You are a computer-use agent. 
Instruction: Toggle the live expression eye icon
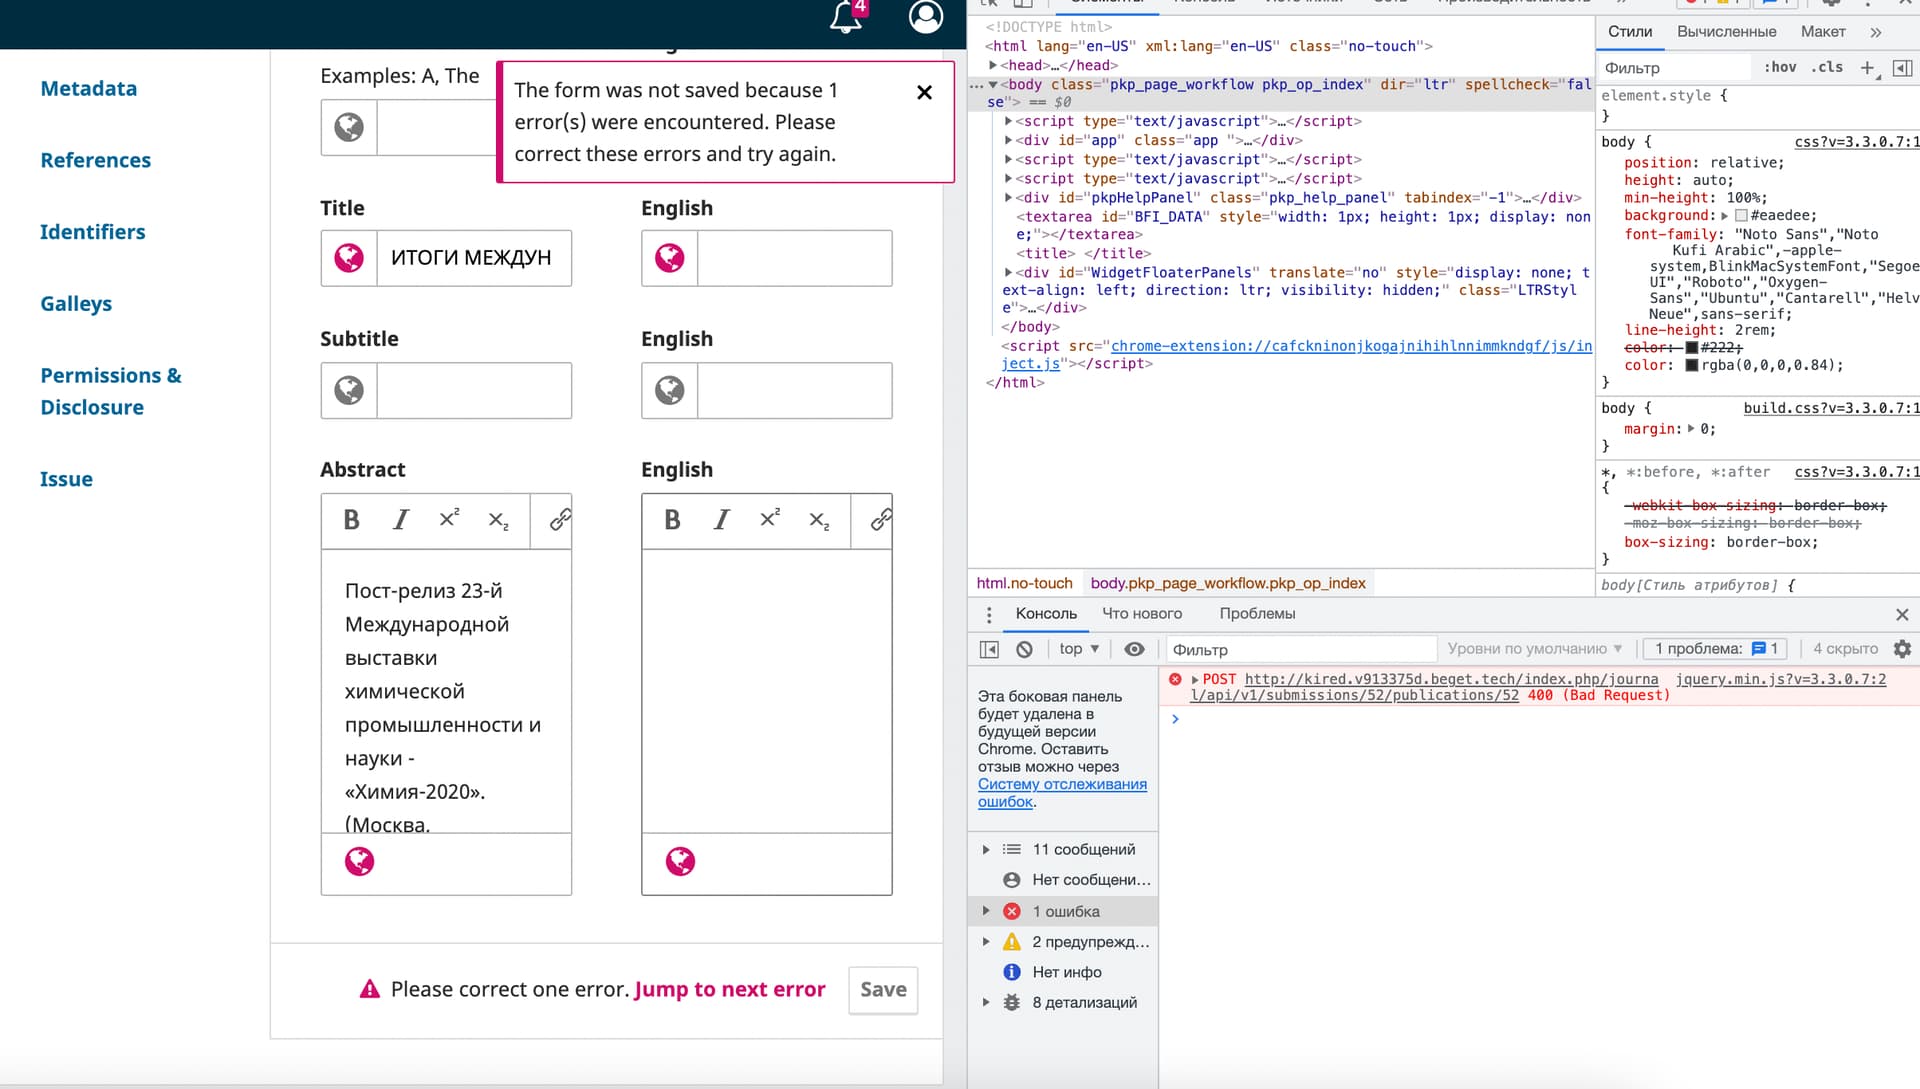coord(1134,649)
